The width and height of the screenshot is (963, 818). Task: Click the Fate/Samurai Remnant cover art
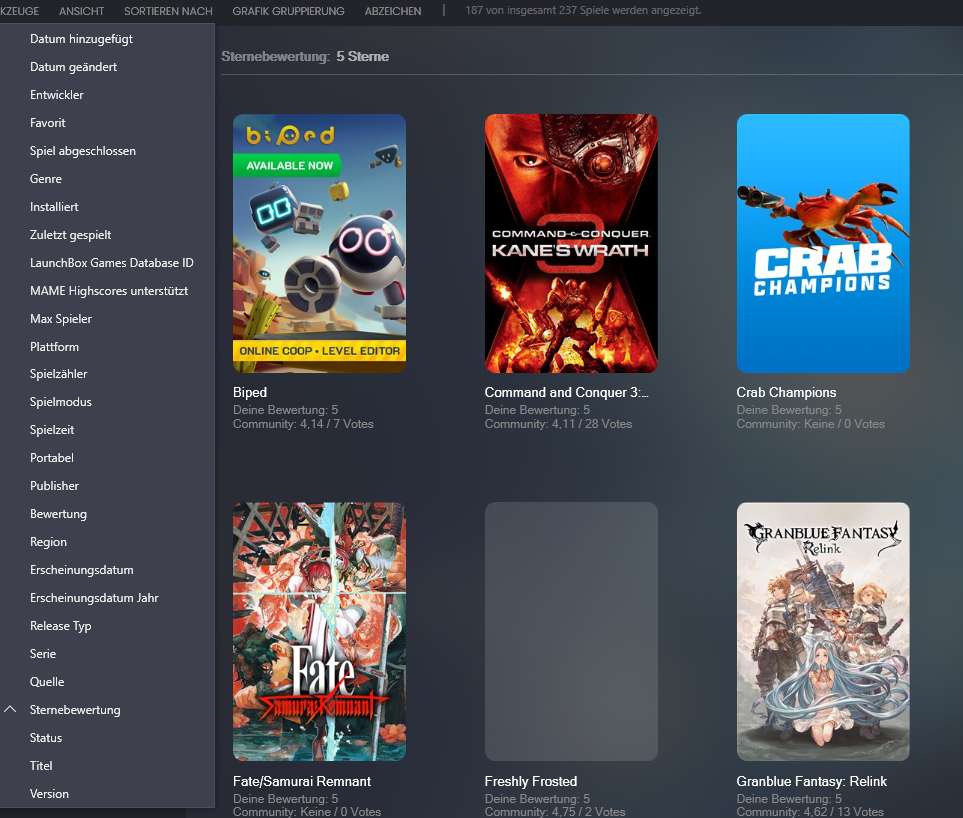click(x=319, y=632)
